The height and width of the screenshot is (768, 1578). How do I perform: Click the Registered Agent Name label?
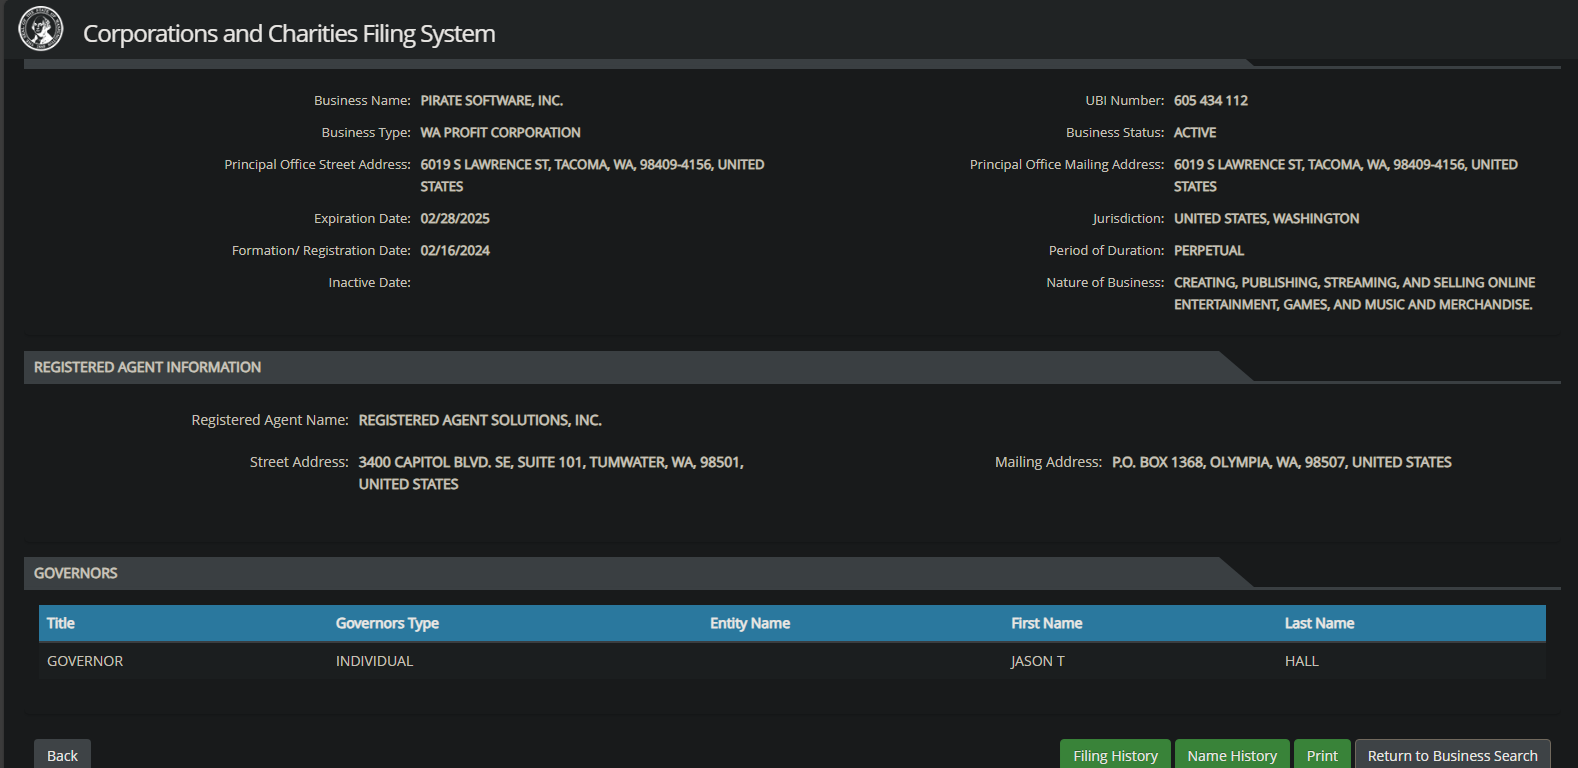click(270, 420)
